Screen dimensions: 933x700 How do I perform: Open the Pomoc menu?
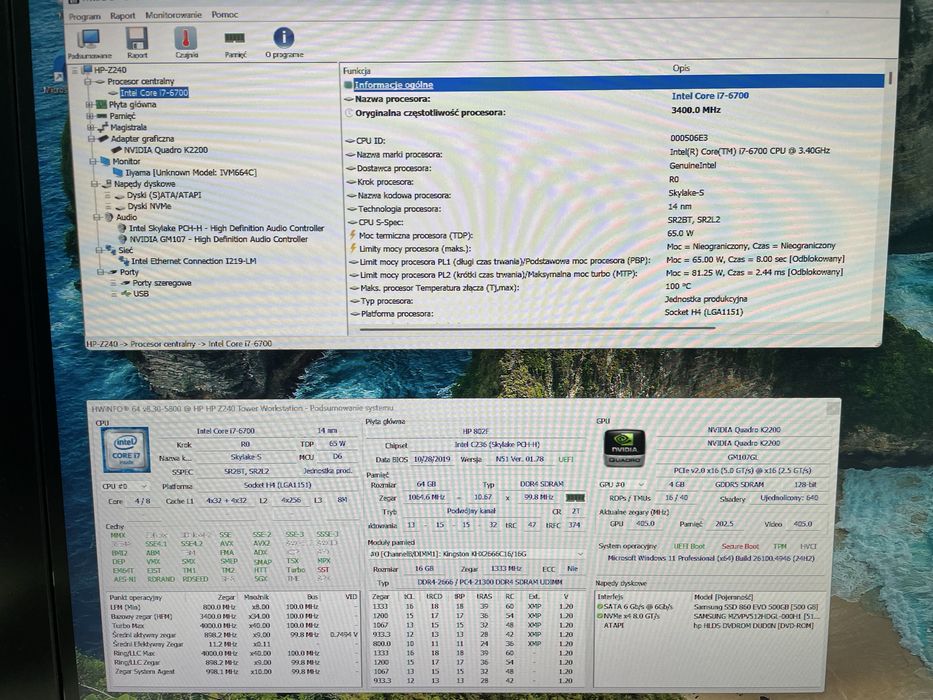coord(224,14)
